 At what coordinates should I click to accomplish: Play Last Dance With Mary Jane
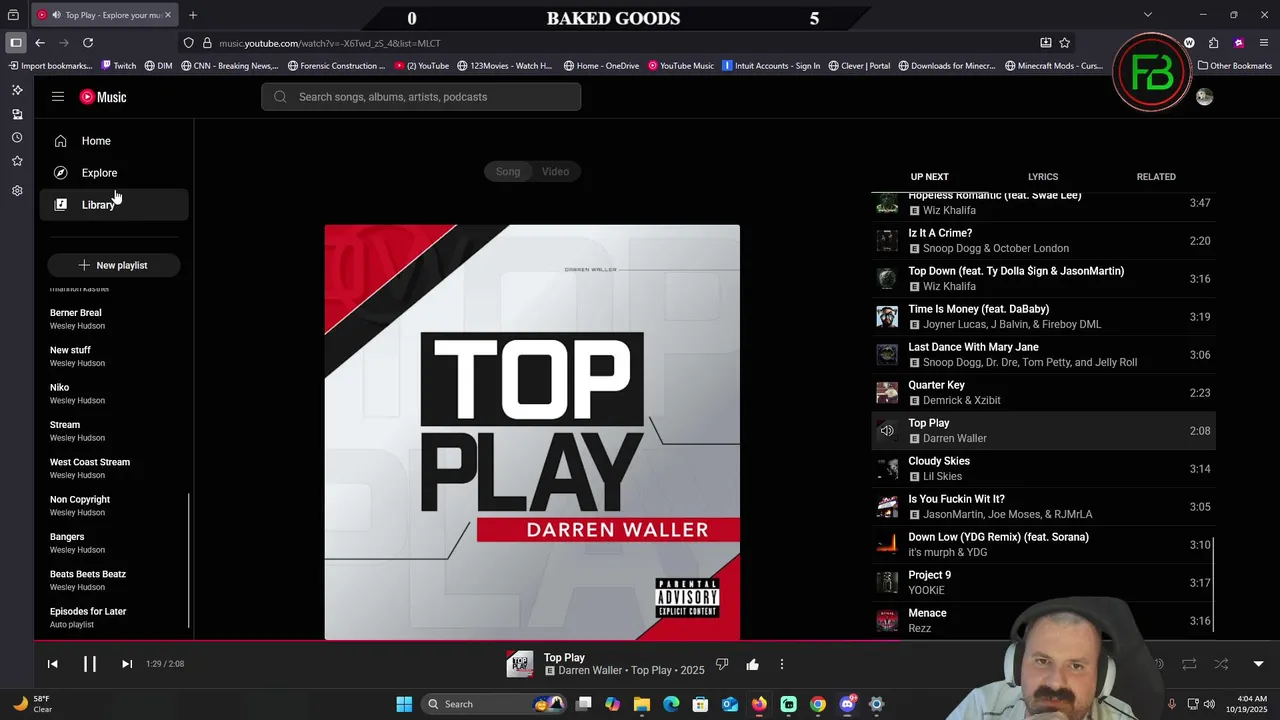[x=1044, y=355]
